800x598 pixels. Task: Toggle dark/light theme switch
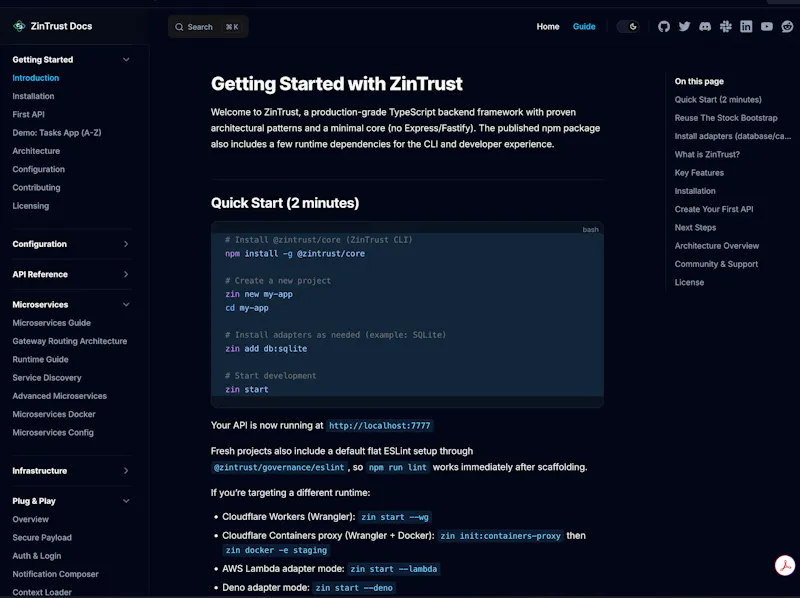click(628, 27)
